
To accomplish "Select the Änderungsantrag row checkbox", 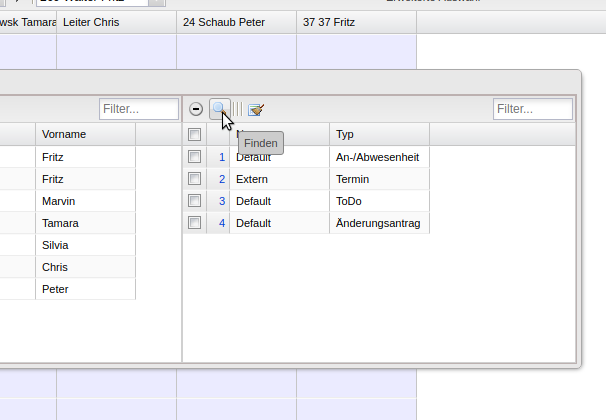I will 195,223.
